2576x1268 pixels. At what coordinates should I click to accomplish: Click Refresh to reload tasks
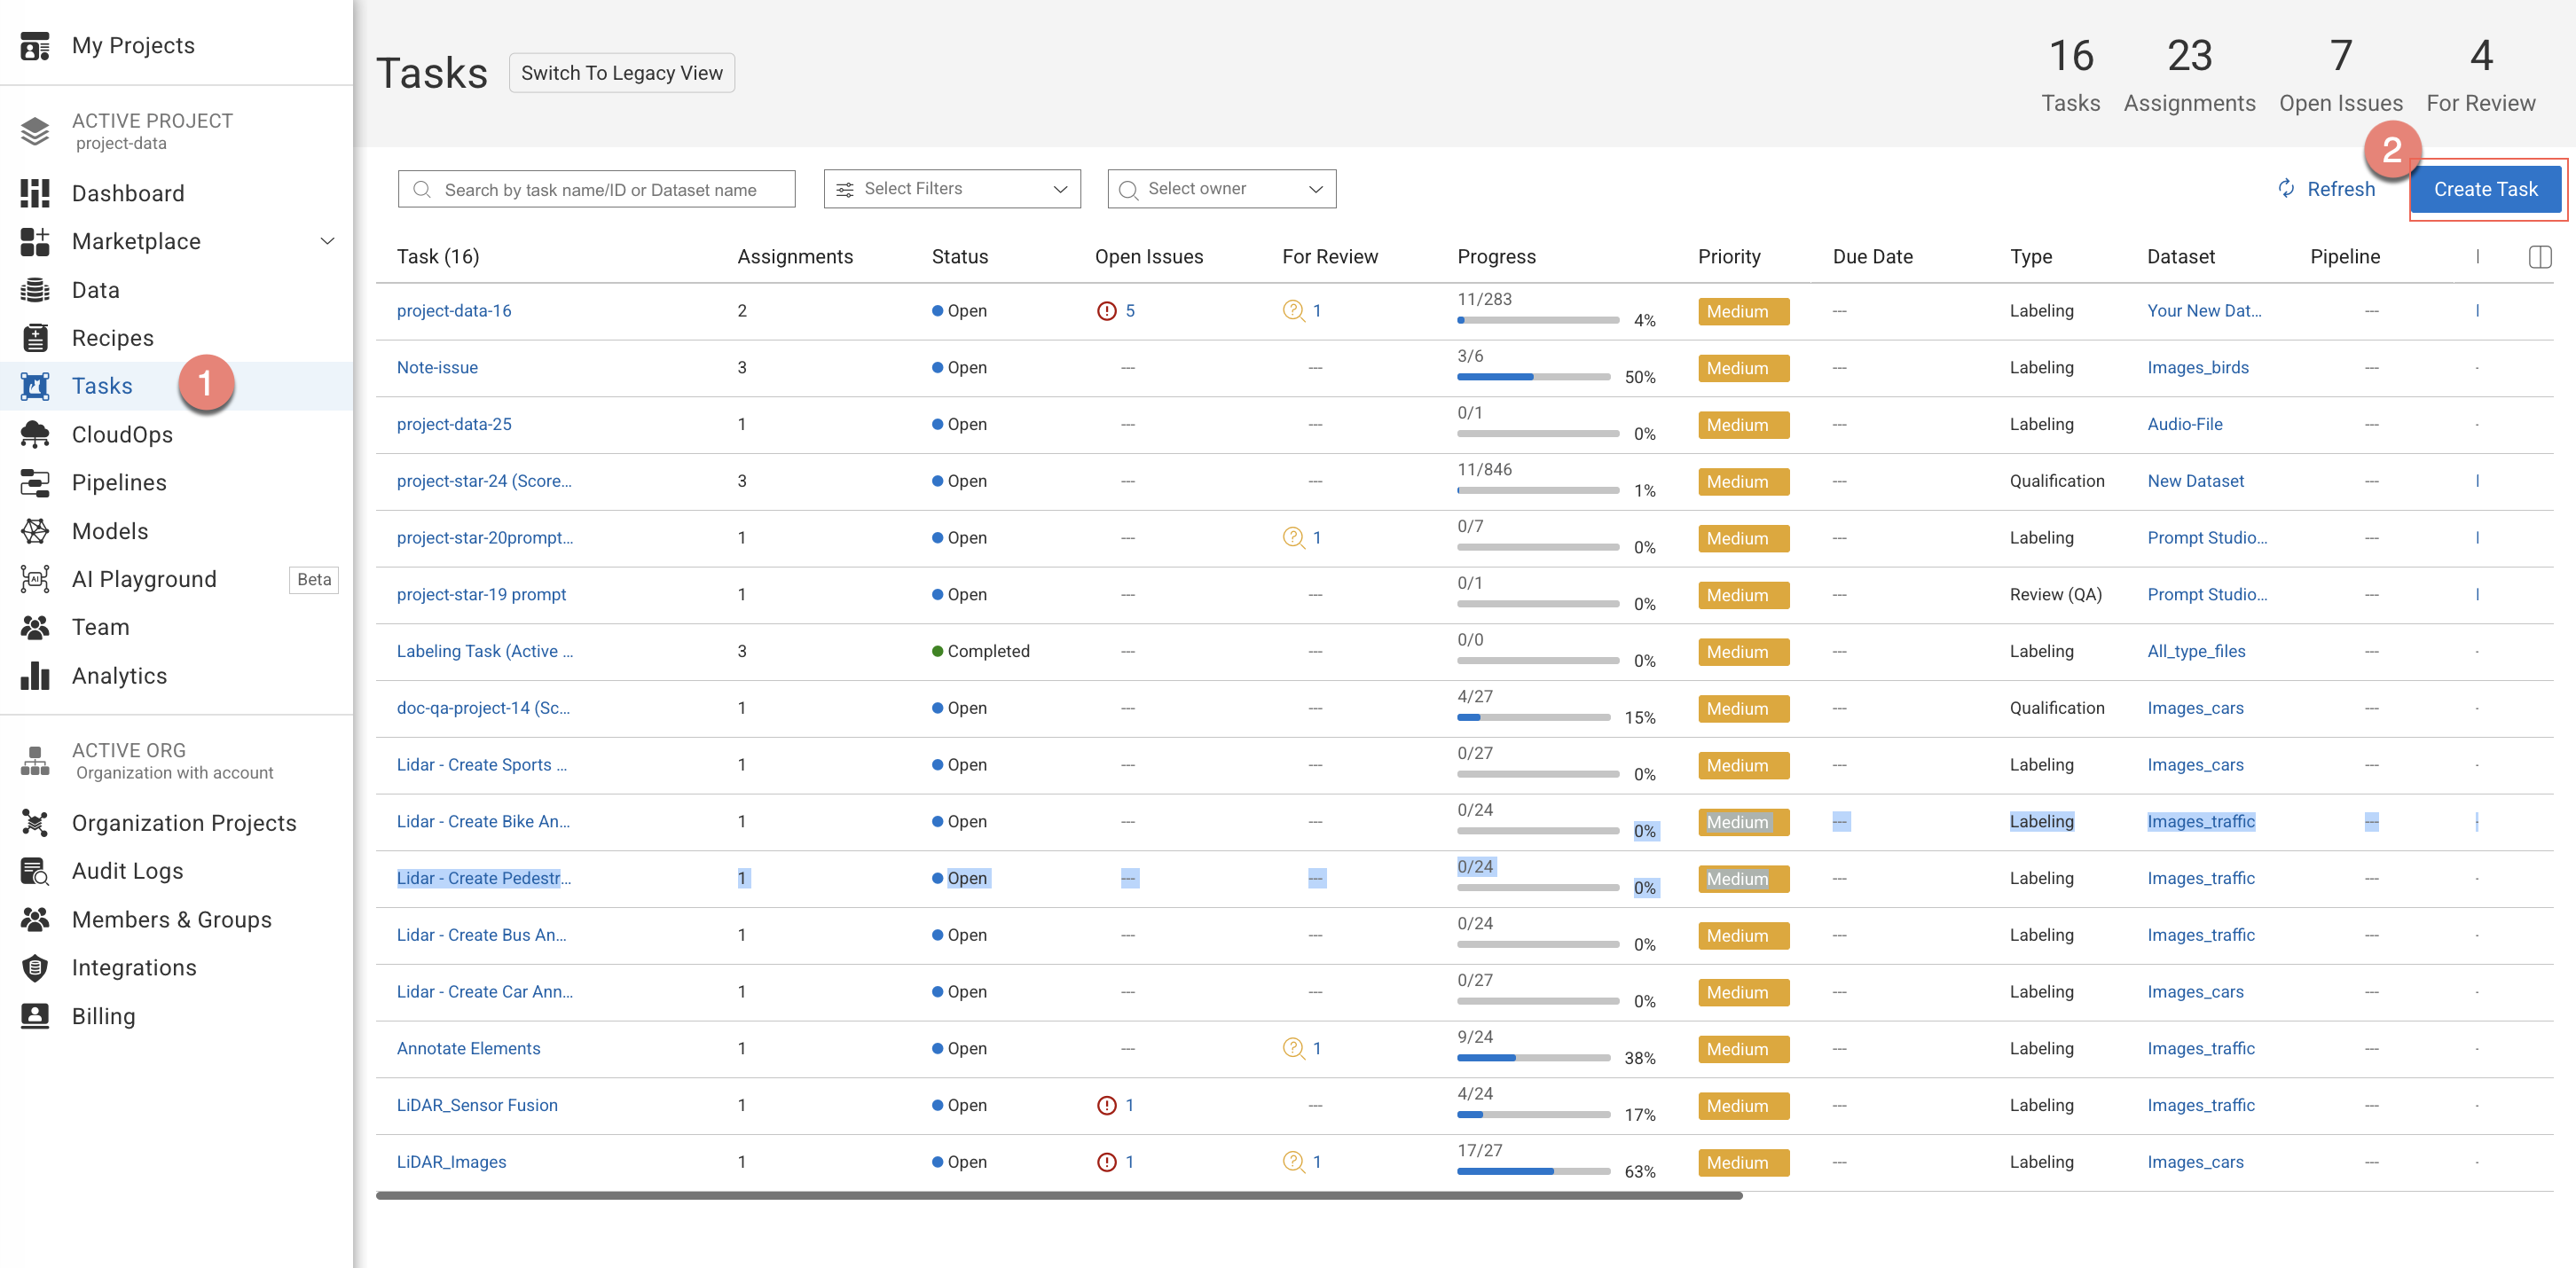[2325, 189]
